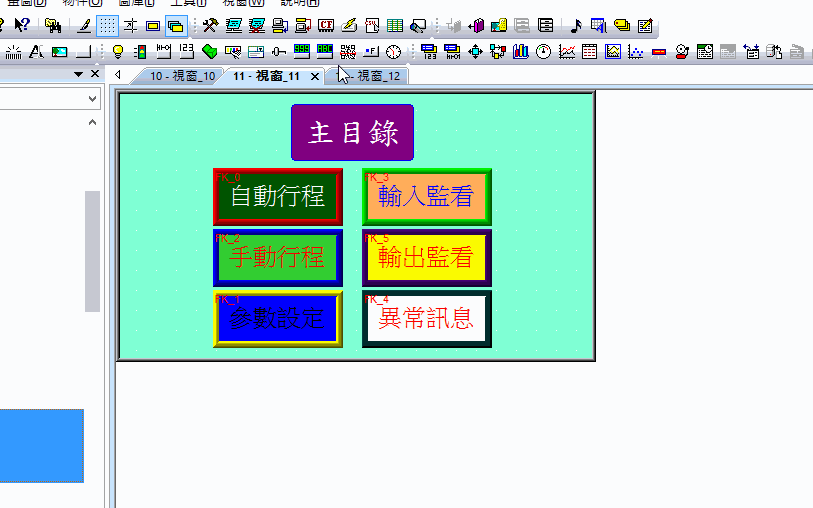The width and height of the screenshot is (813, 508).
Task: Click the 自動行程 button on the canvas
Action: coord(277,196)
